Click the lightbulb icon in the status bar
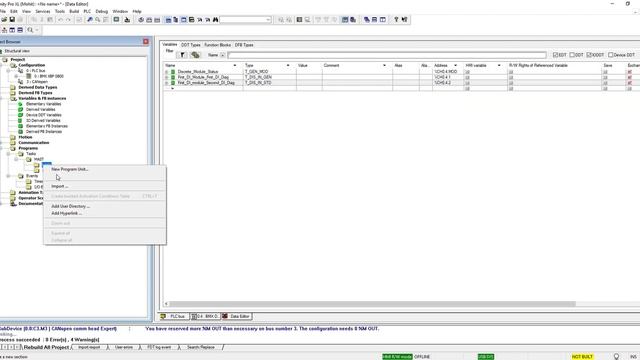Viewport: 640px width, 360px height. 617,357
